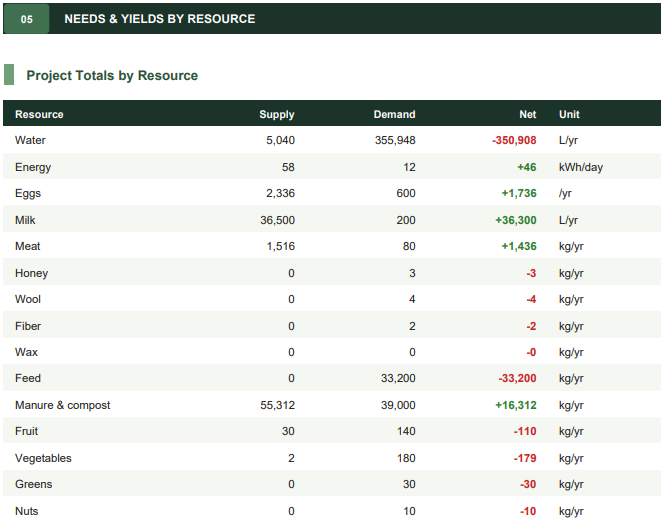Select the "Honey" row label
The height and width of the screenshot is (522, 662).
click(x=32, y=273)
